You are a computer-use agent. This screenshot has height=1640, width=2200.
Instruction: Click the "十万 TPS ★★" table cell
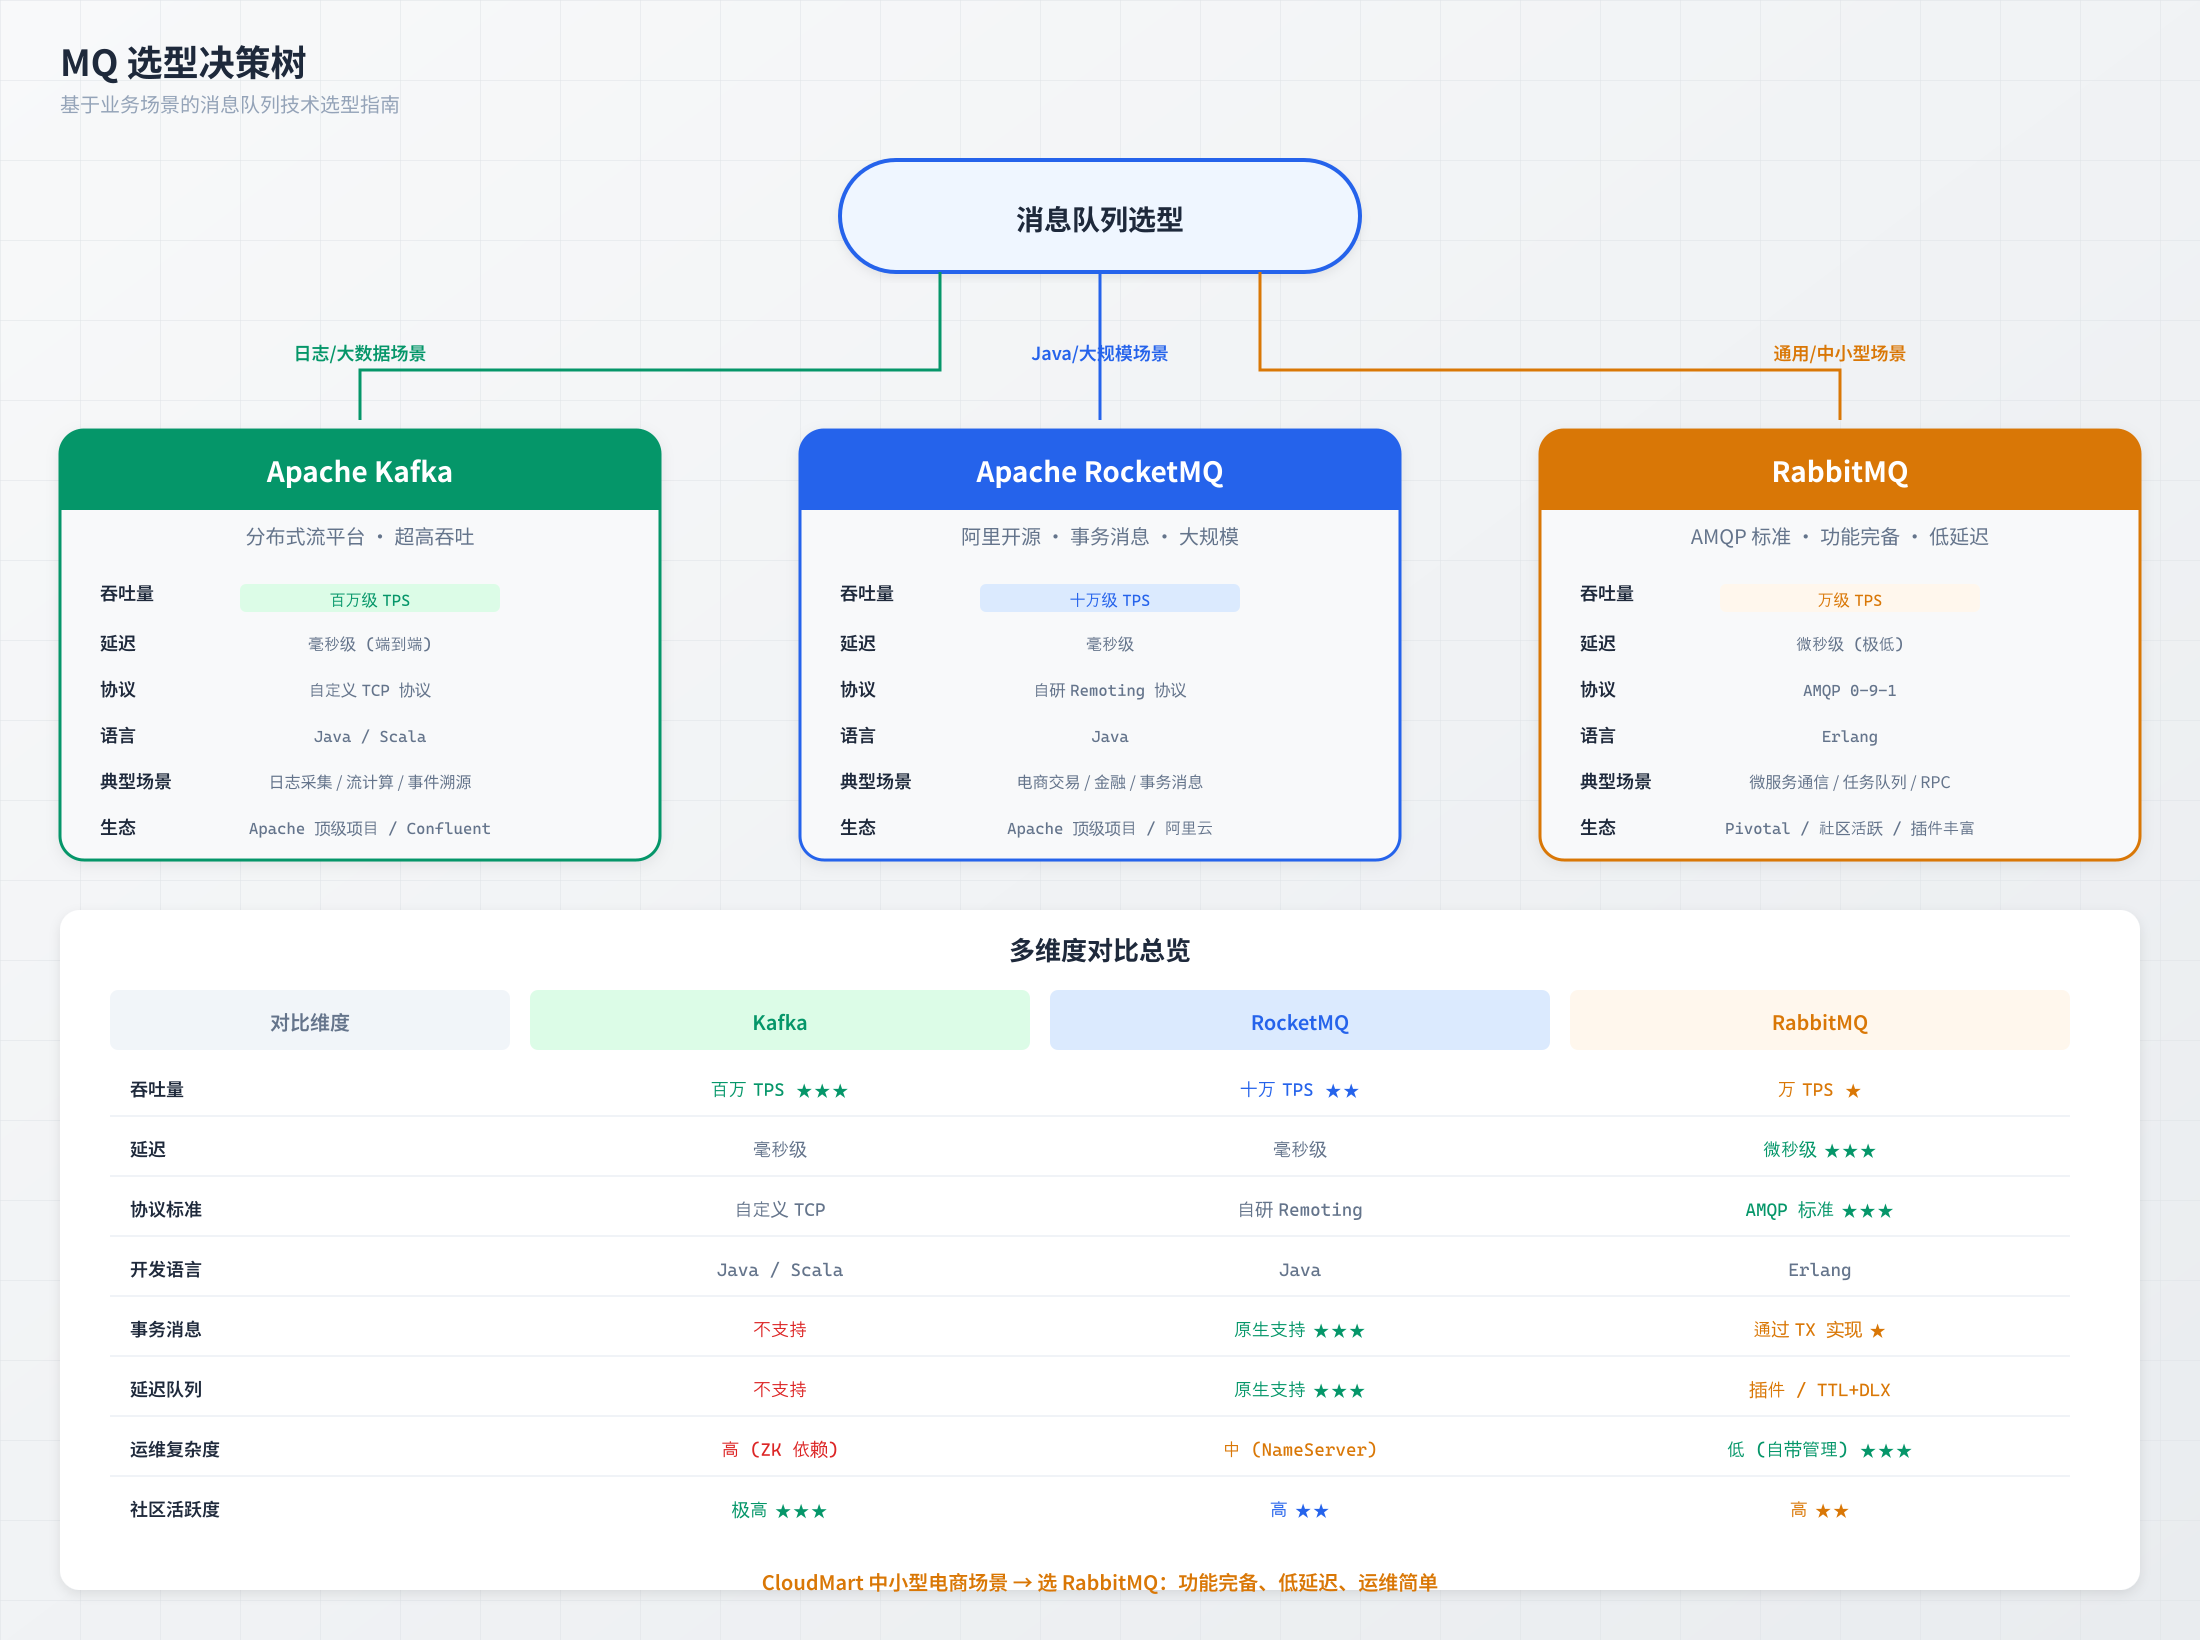tap(1300, 1090)
